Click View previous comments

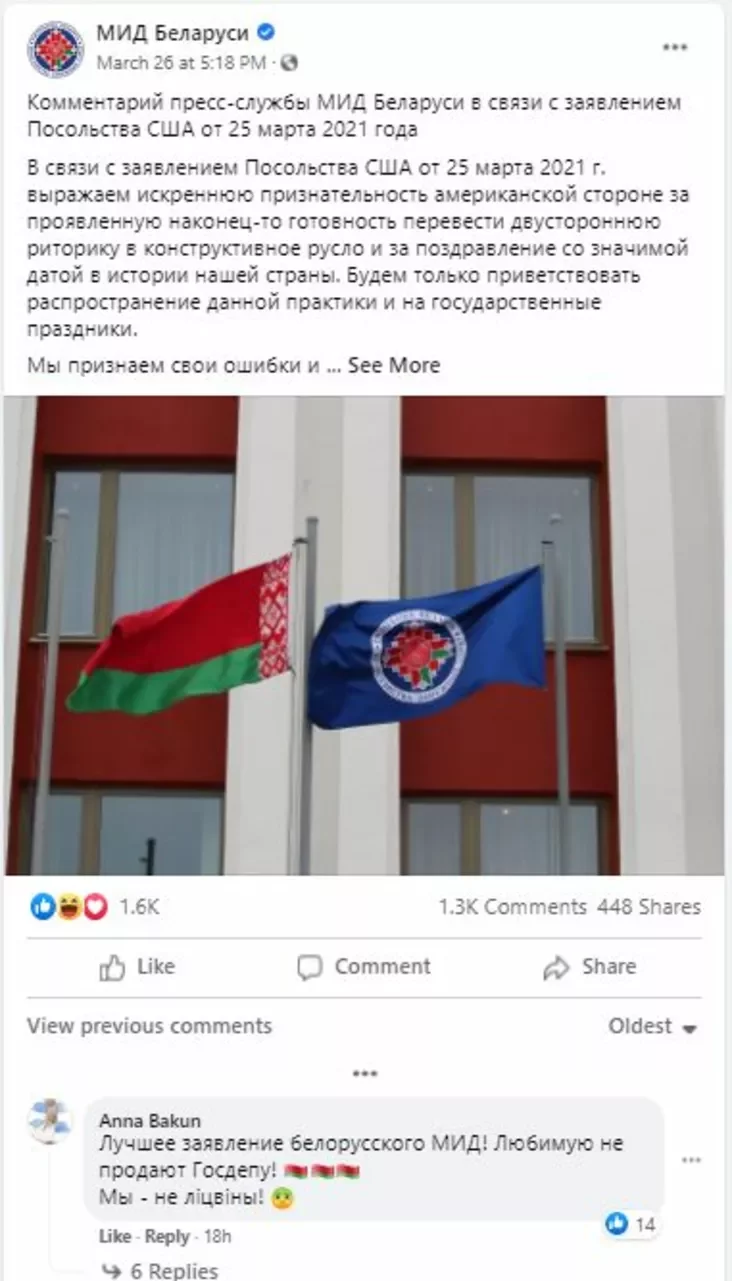point(149,1026)
